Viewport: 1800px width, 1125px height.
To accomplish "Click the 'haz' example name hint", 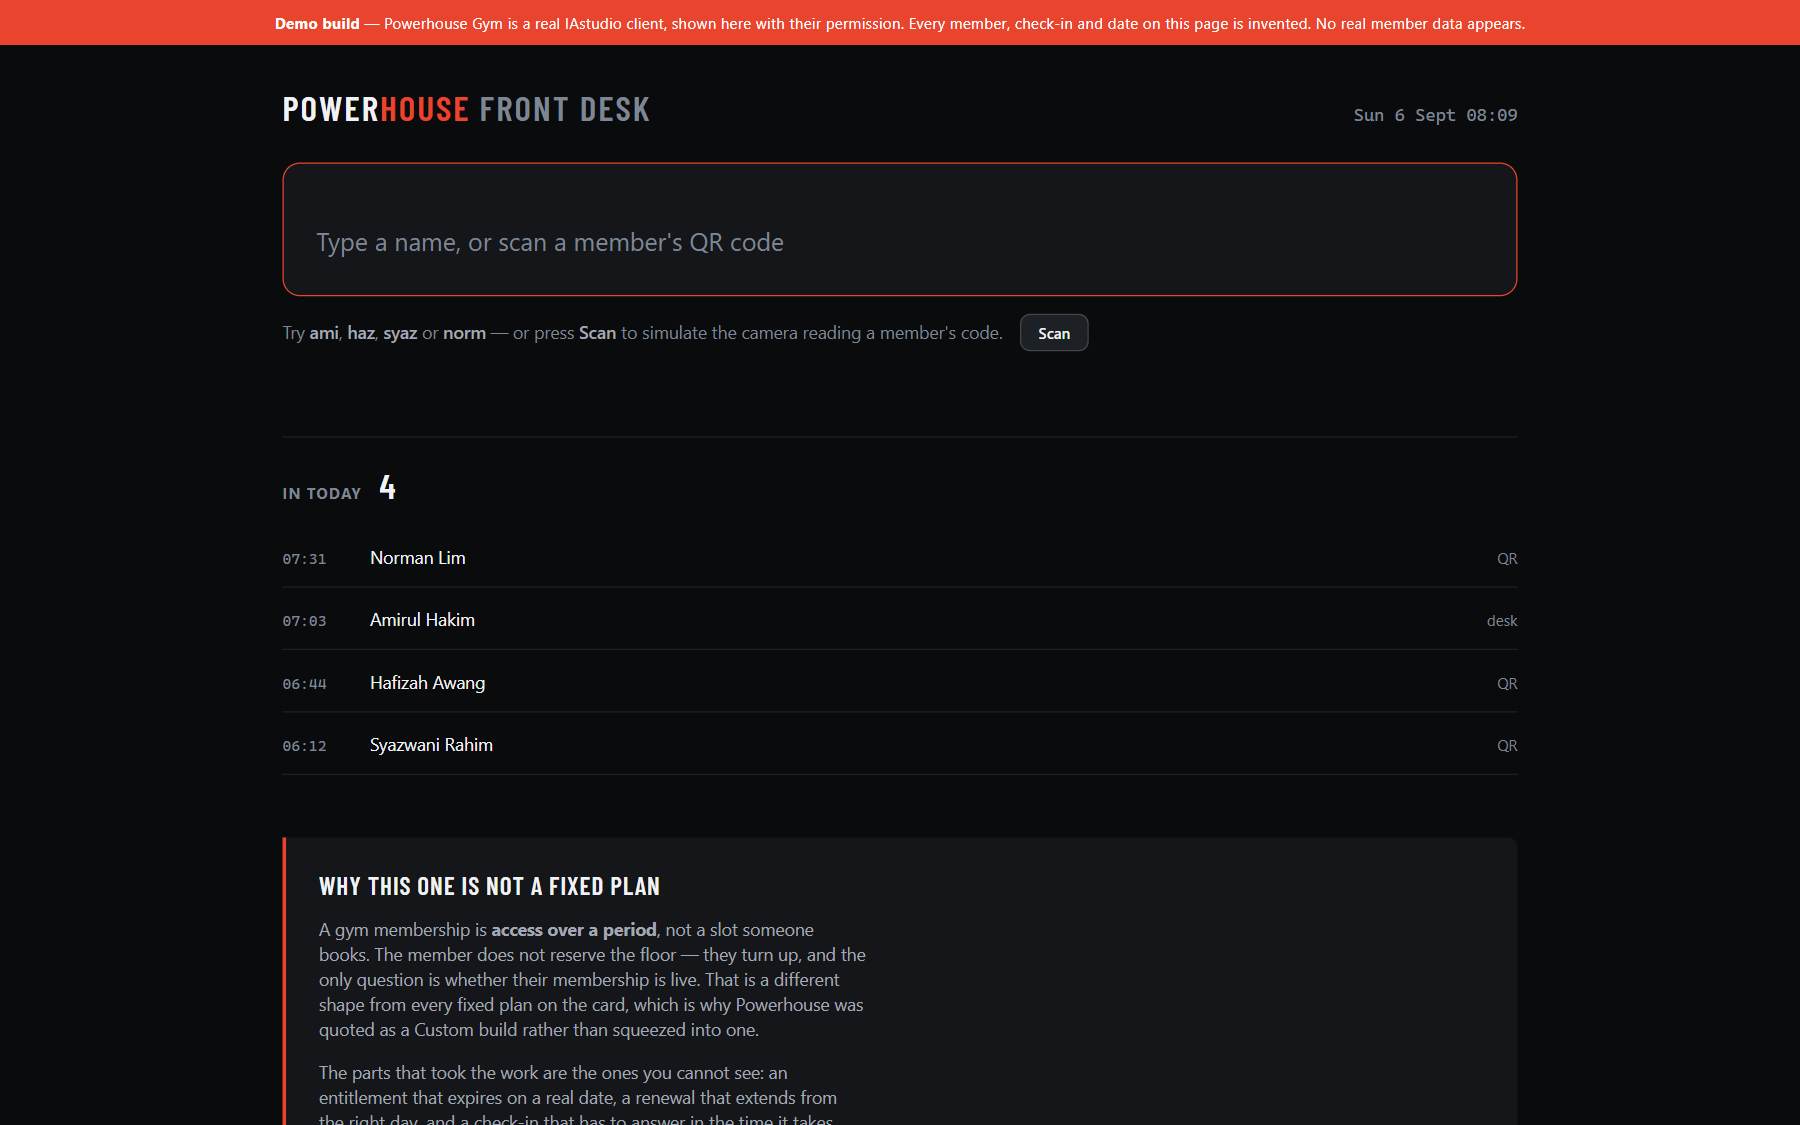I will [361, 333].
